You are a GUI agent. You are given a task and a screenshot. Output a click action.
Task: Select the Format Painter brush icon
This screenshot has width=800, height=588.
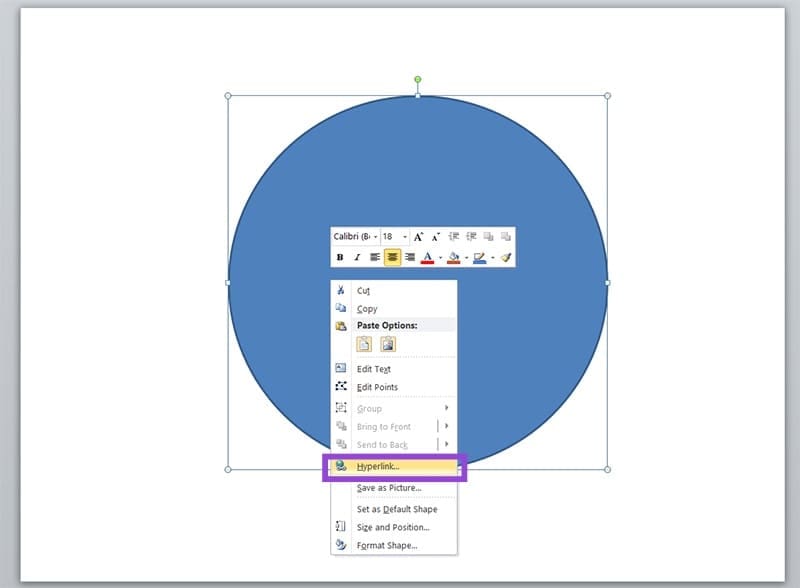coord(506,258)
